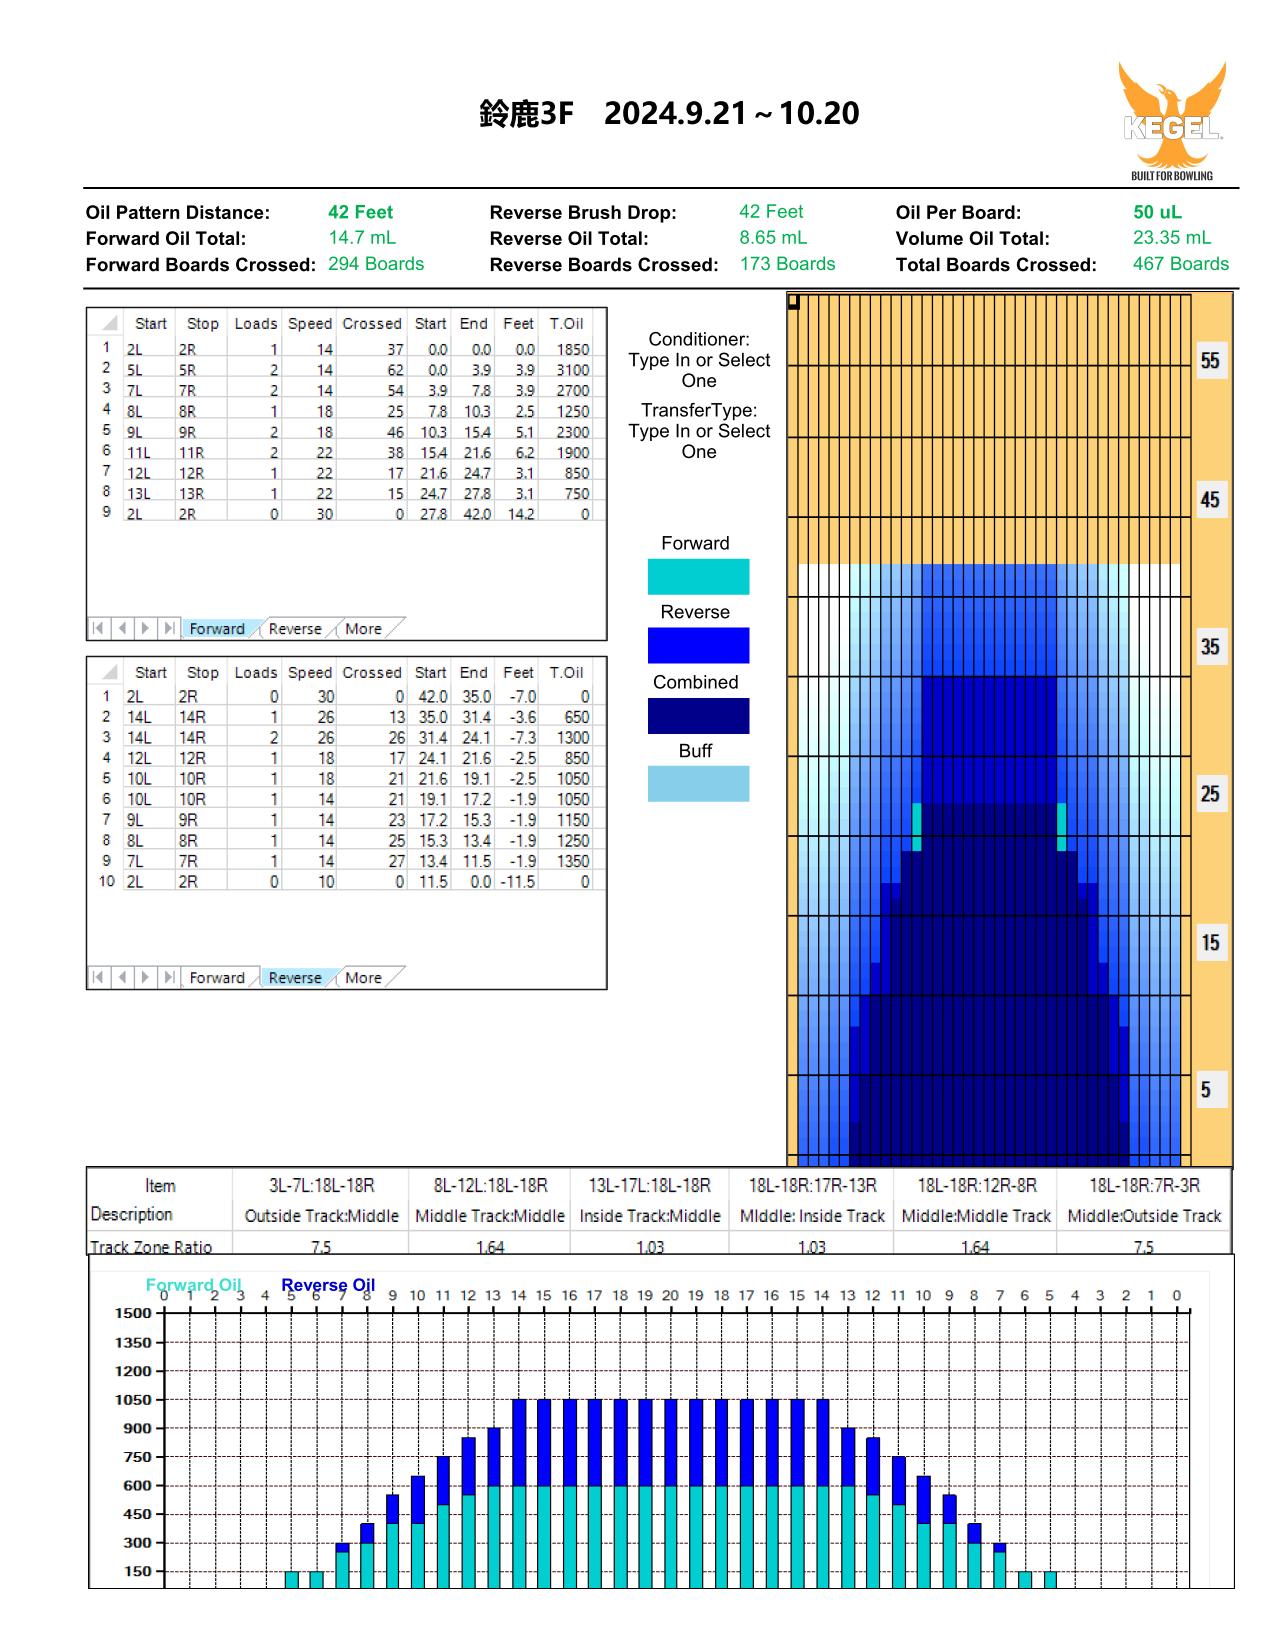
Task: Click the small square marker atop lane graph
Action: click(x=794, y=301)
